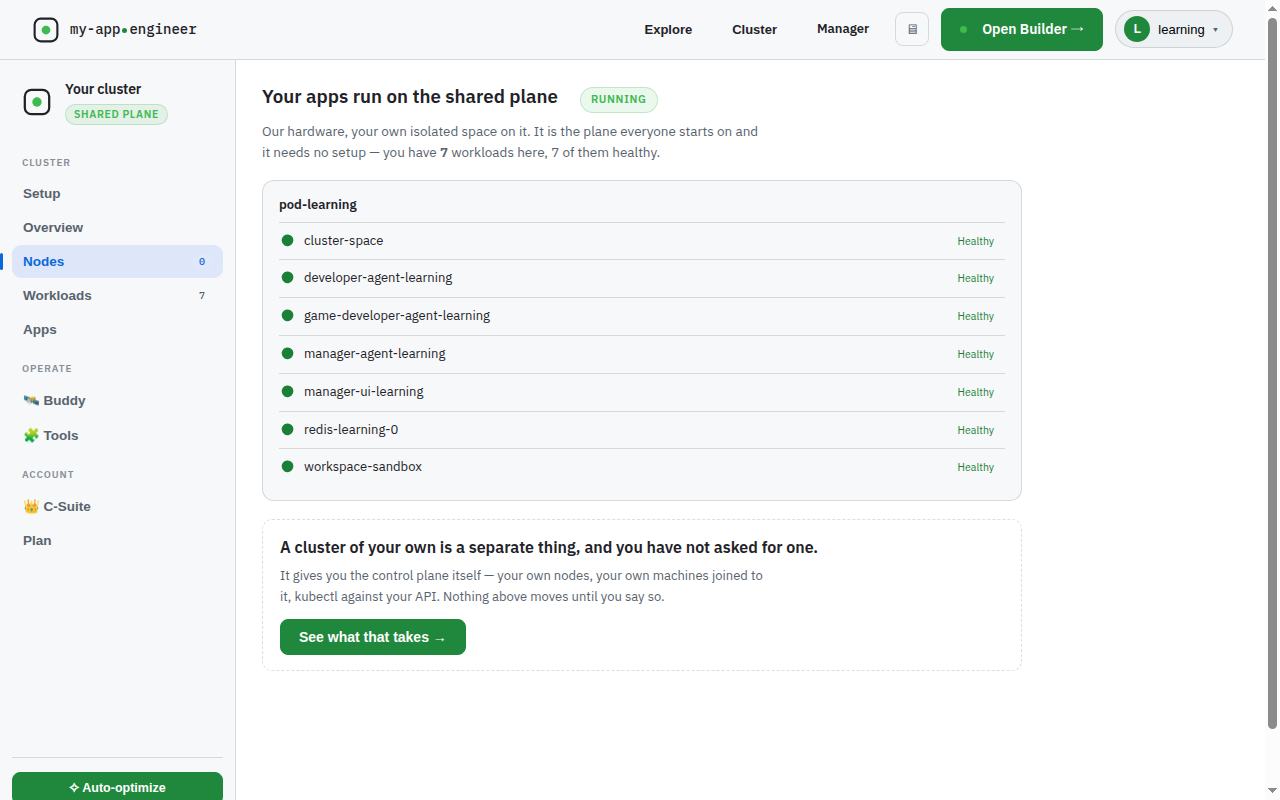Click the status dot for workspace-sandbox
Screen dimensions: 1280x800
coord(287,466)
